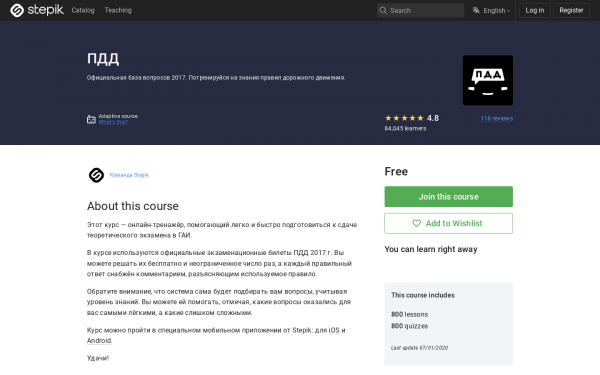
Task: Open the iOS app link
Action: [334, 330]
